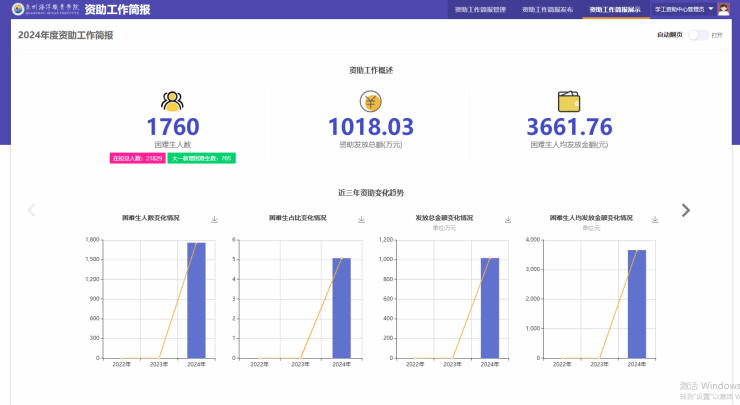The width and height of the screenshot is (740, 405).
Task: Go to next chart slide arrow
Action: point(685,210)
